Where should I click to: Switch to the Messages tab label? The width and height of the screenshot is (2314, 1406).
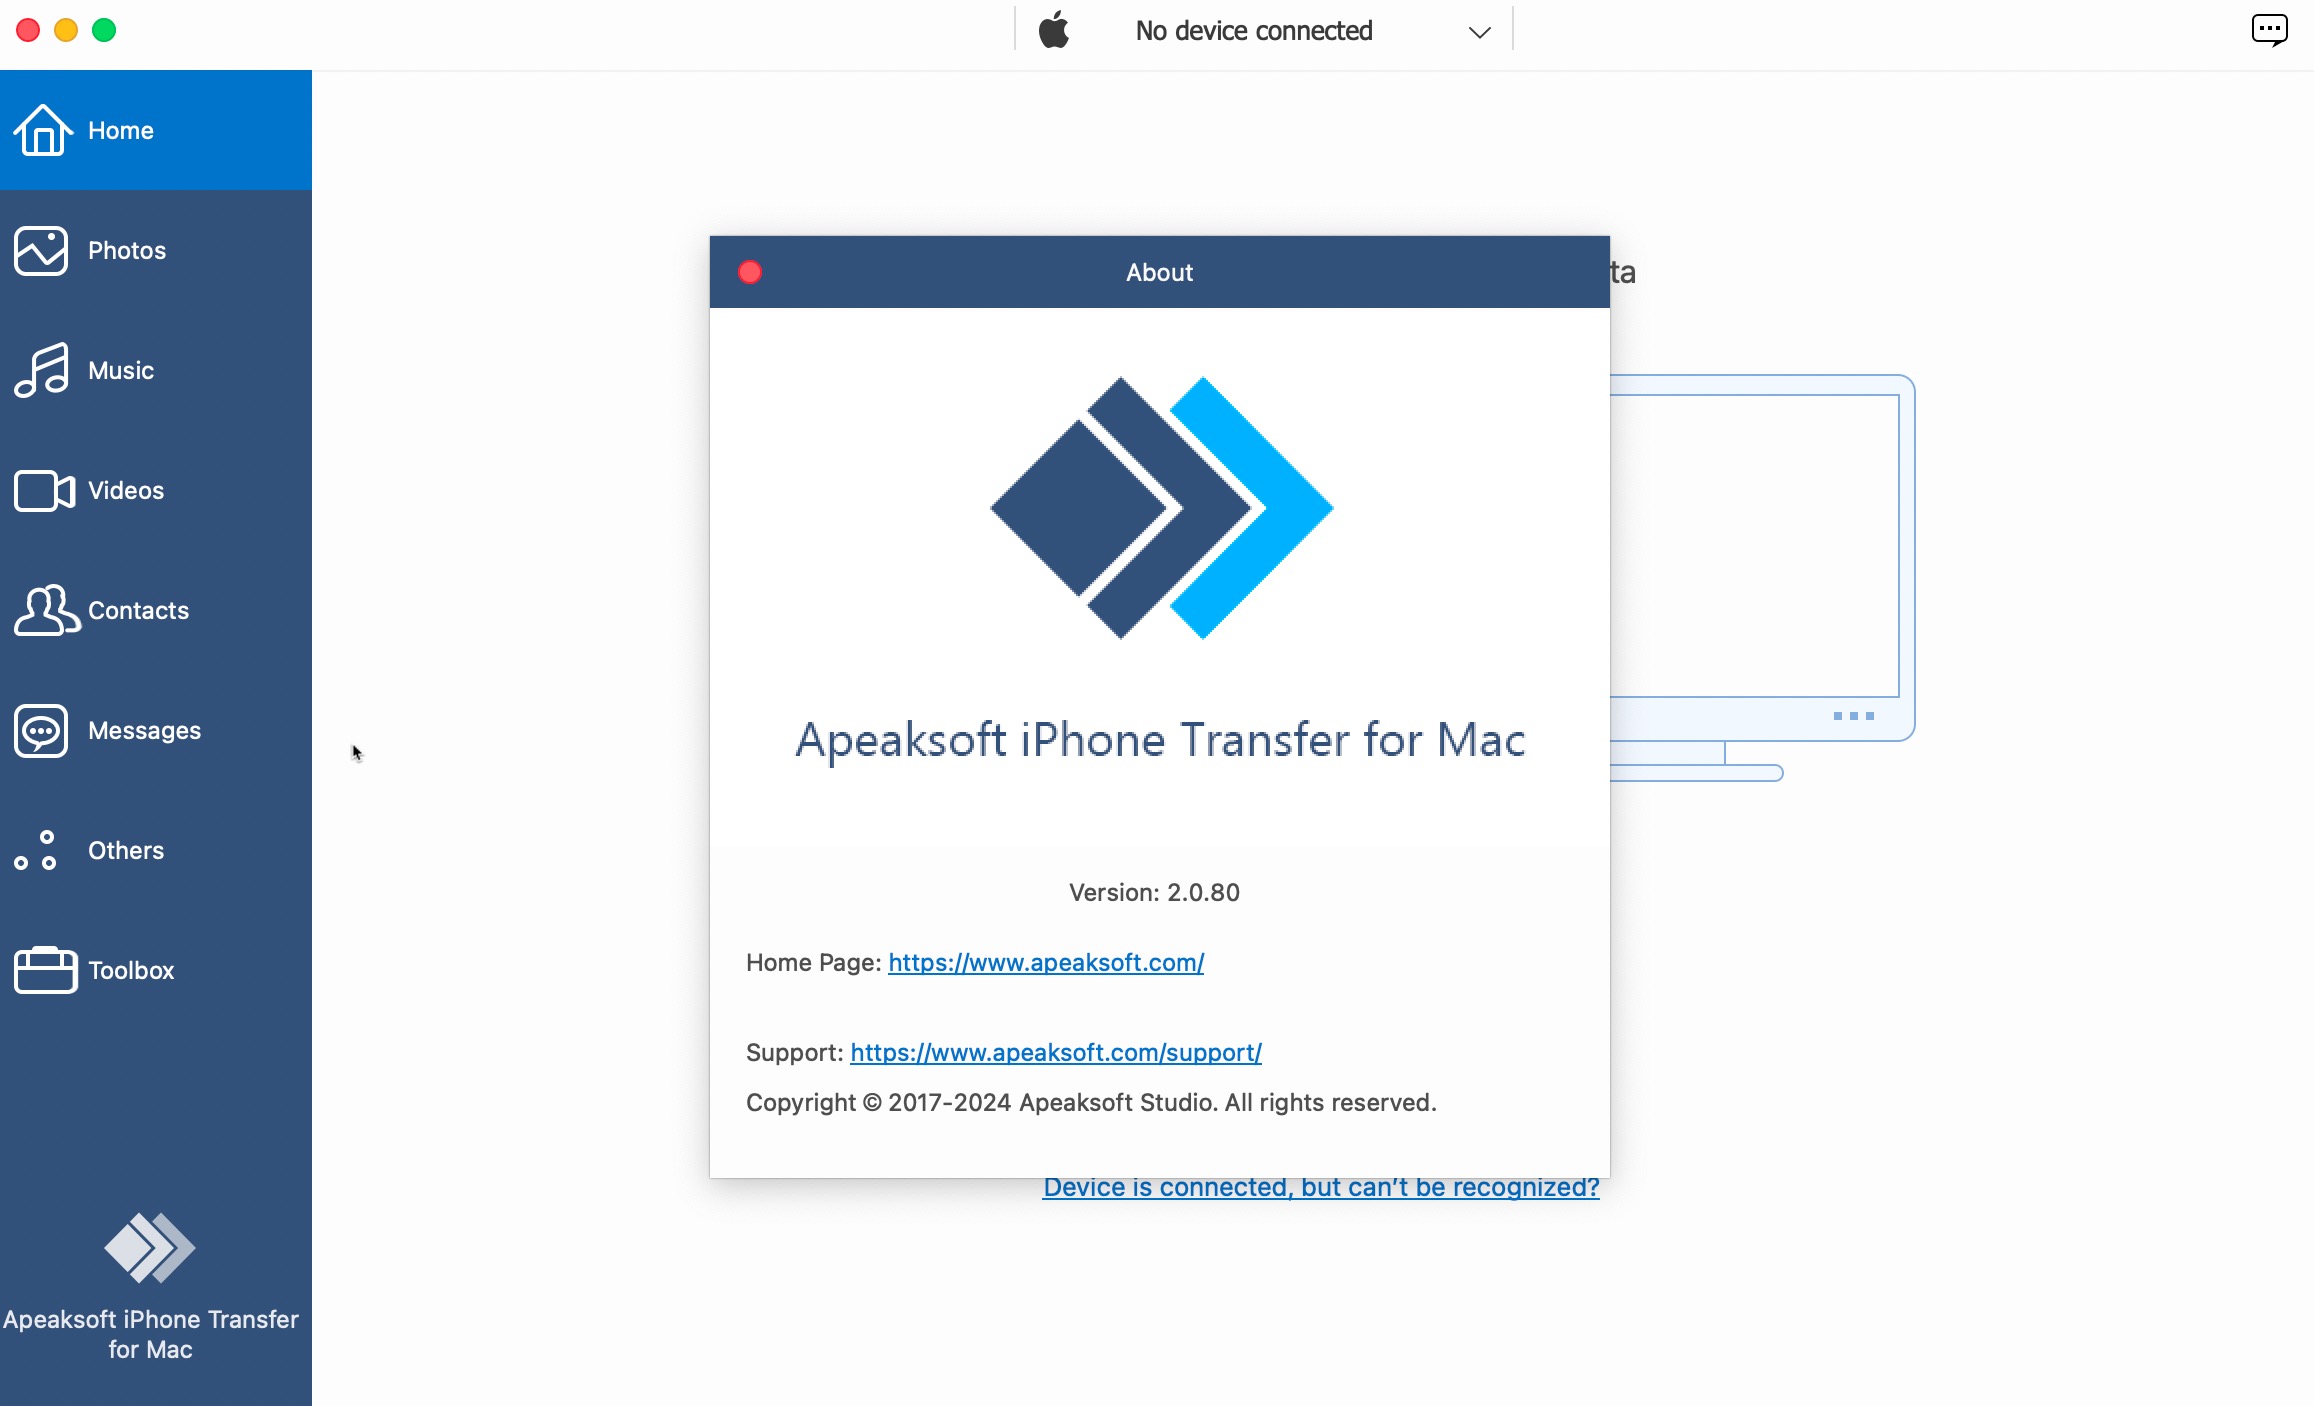pyautogui.click(x=144, y=730)
